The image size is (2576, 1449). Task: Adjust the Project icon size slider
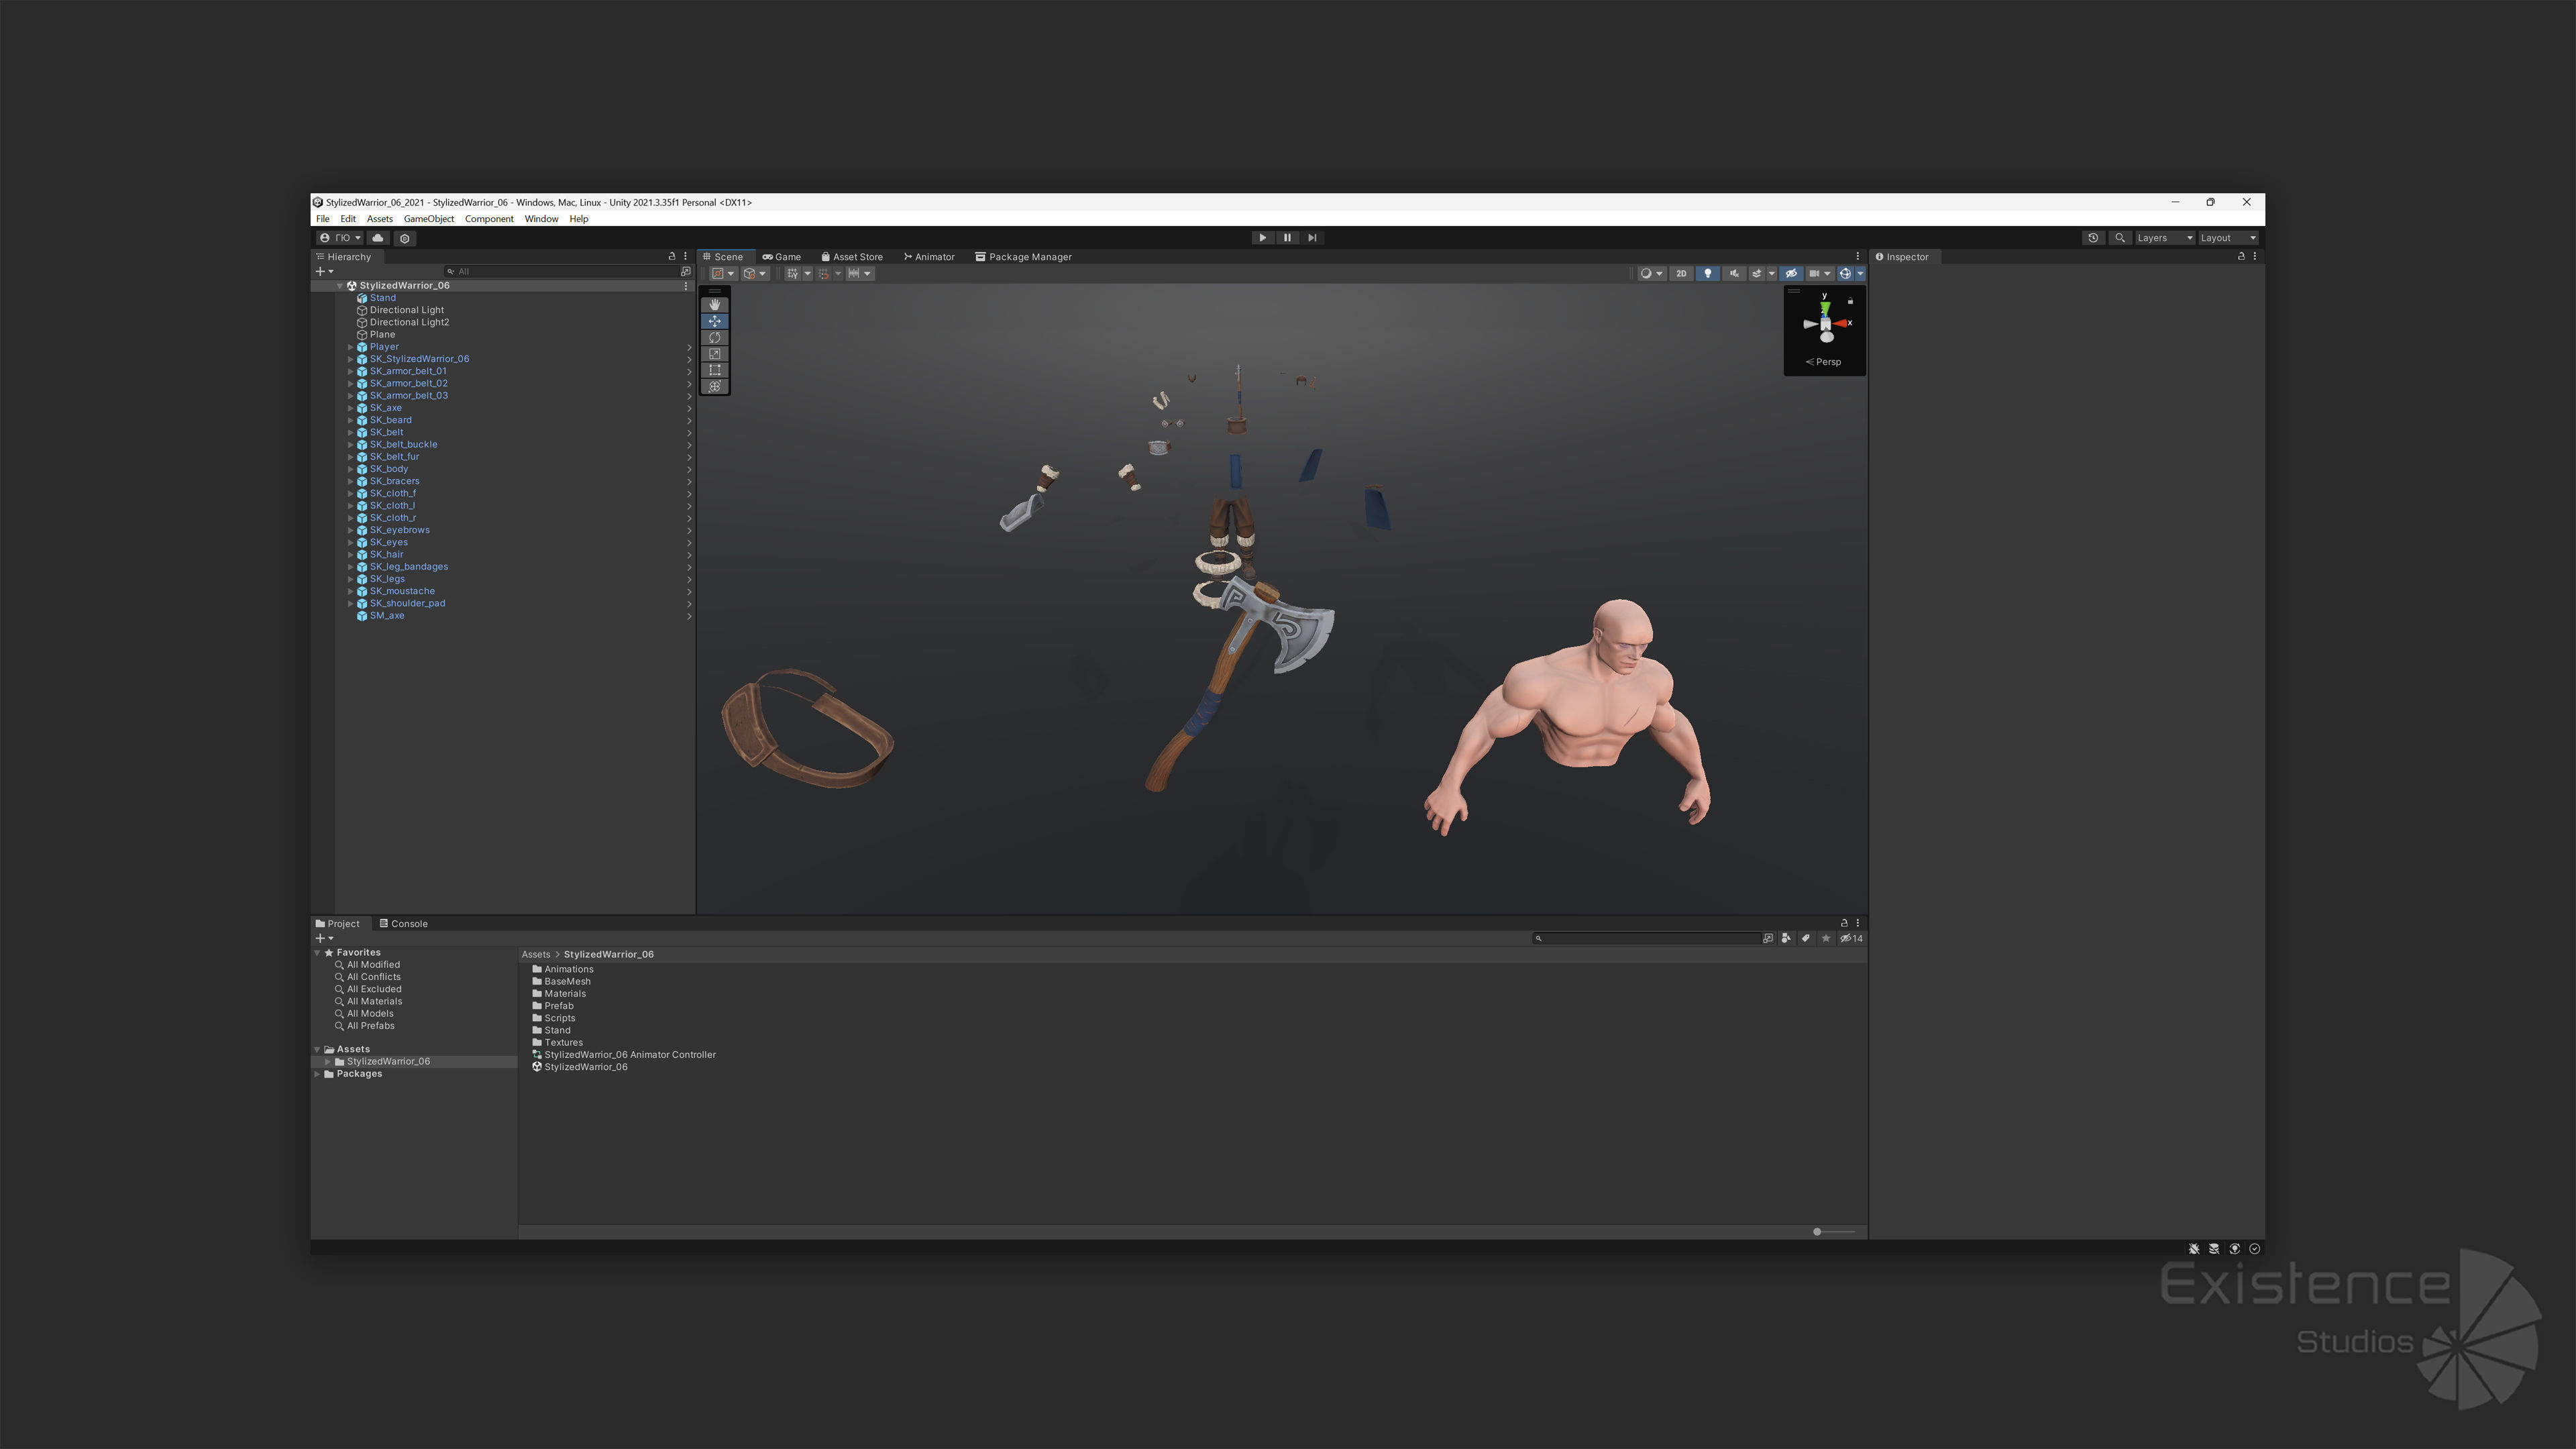(x=1817, y=1232)
